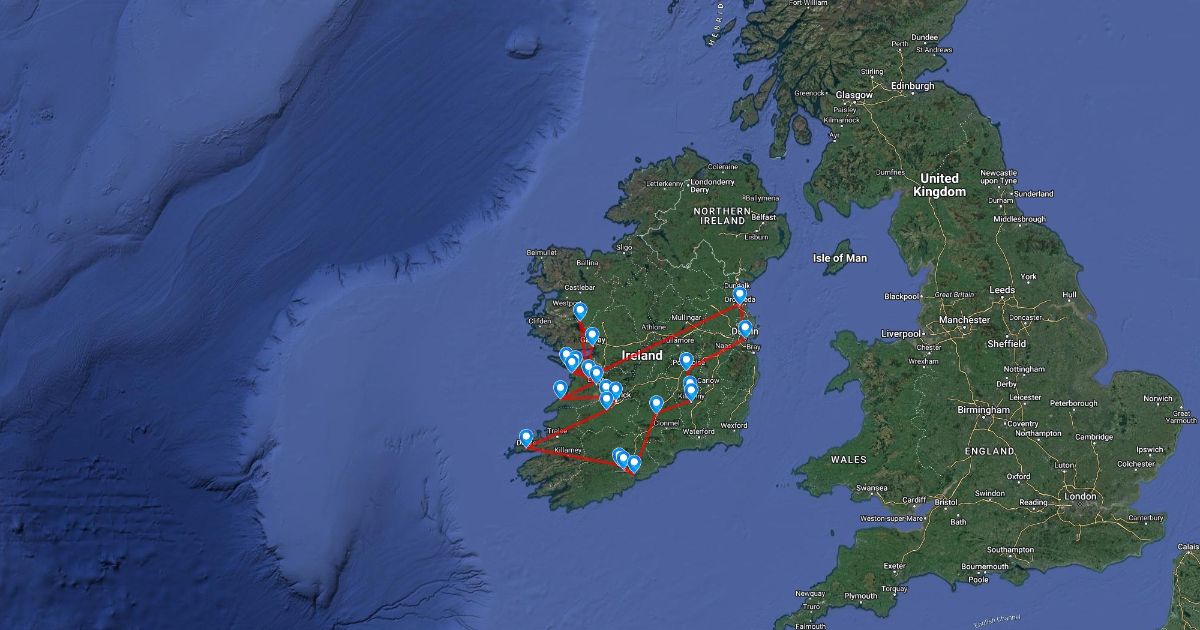Click the pin just north of Clonmel
Viewport: 1200px width, 630px height.
point(656,404)
